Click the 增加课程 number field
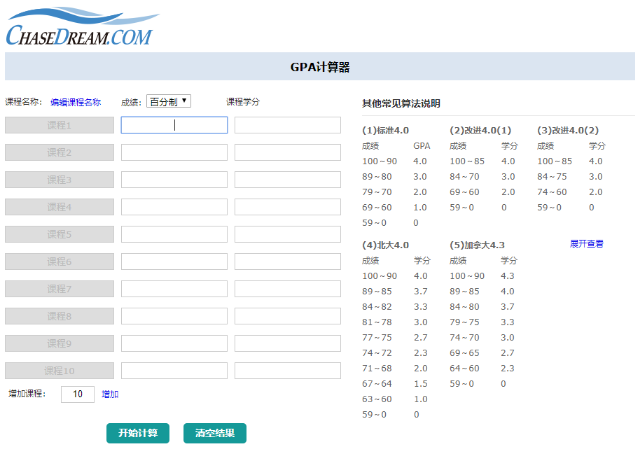The image size is (640, 454). [x=77, y=394]
